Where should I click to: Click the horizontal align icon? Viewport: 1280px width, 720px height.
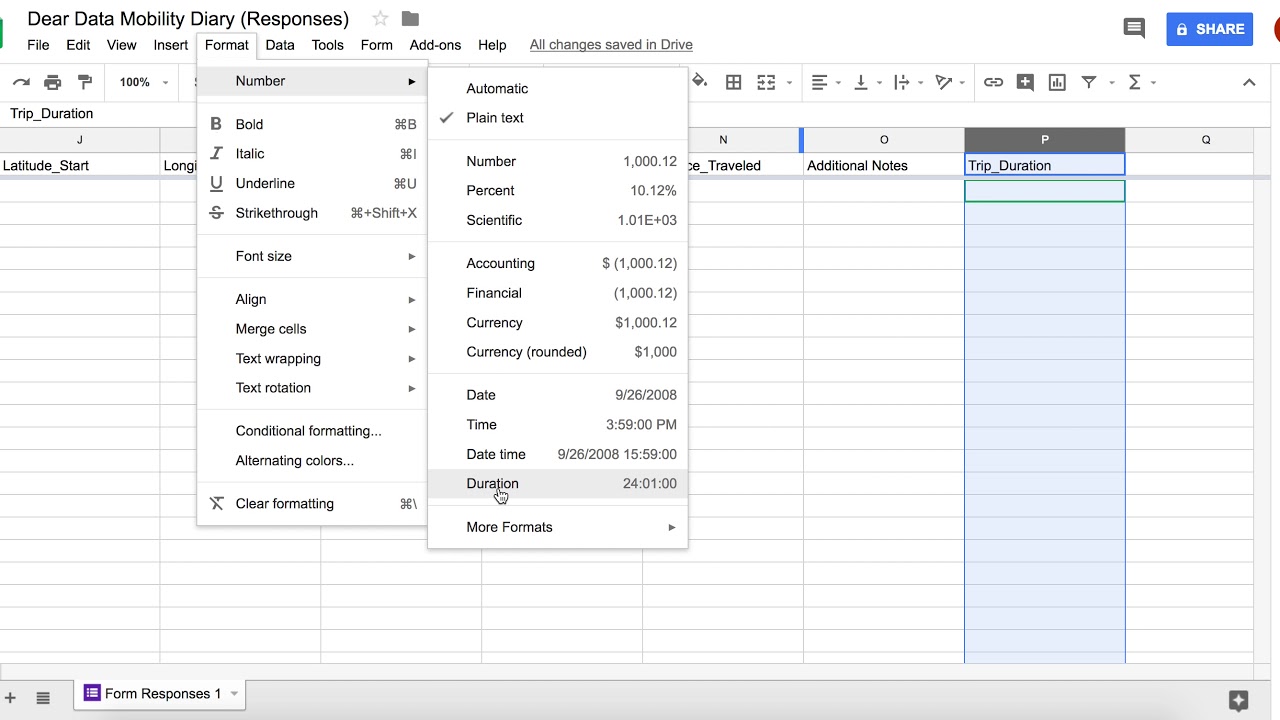(x=820, y=82)
